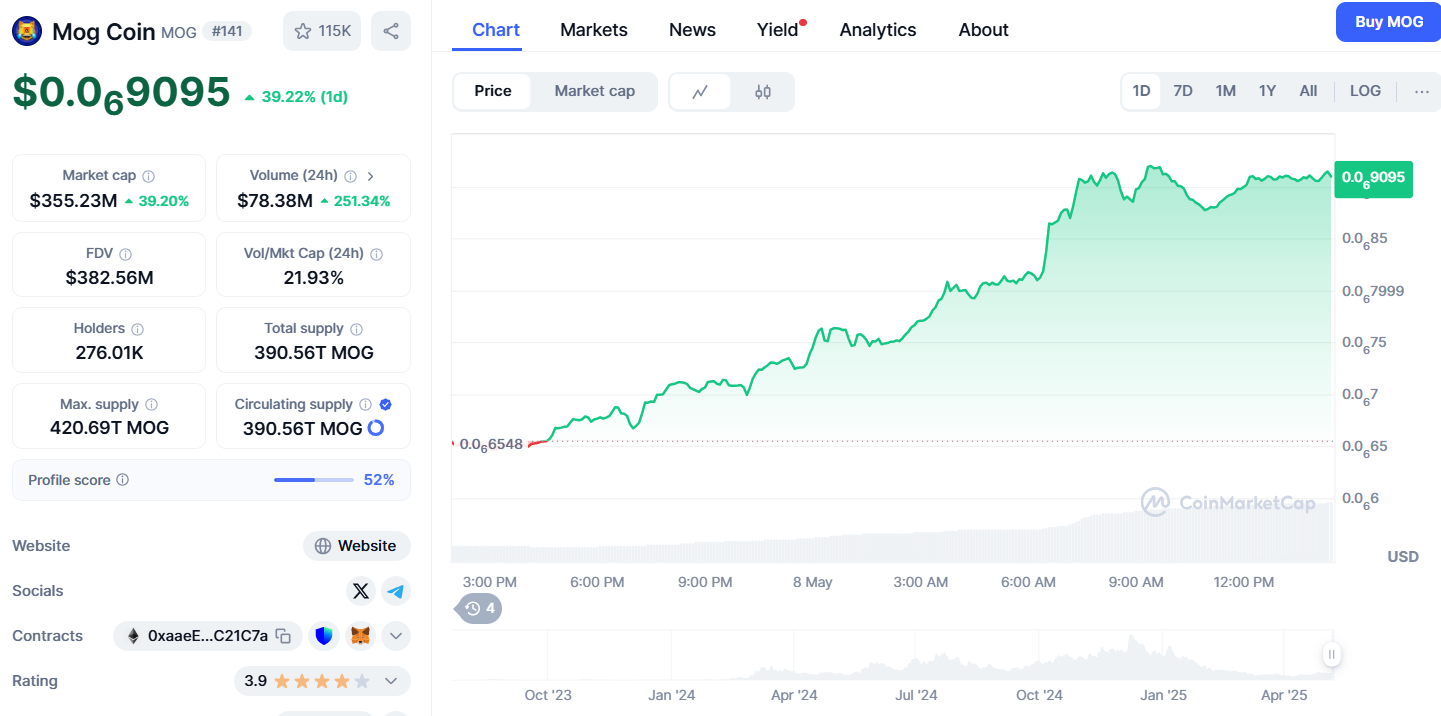Click the Buy MOG button
1441x716 pixels.
(x=1389, y=22)
